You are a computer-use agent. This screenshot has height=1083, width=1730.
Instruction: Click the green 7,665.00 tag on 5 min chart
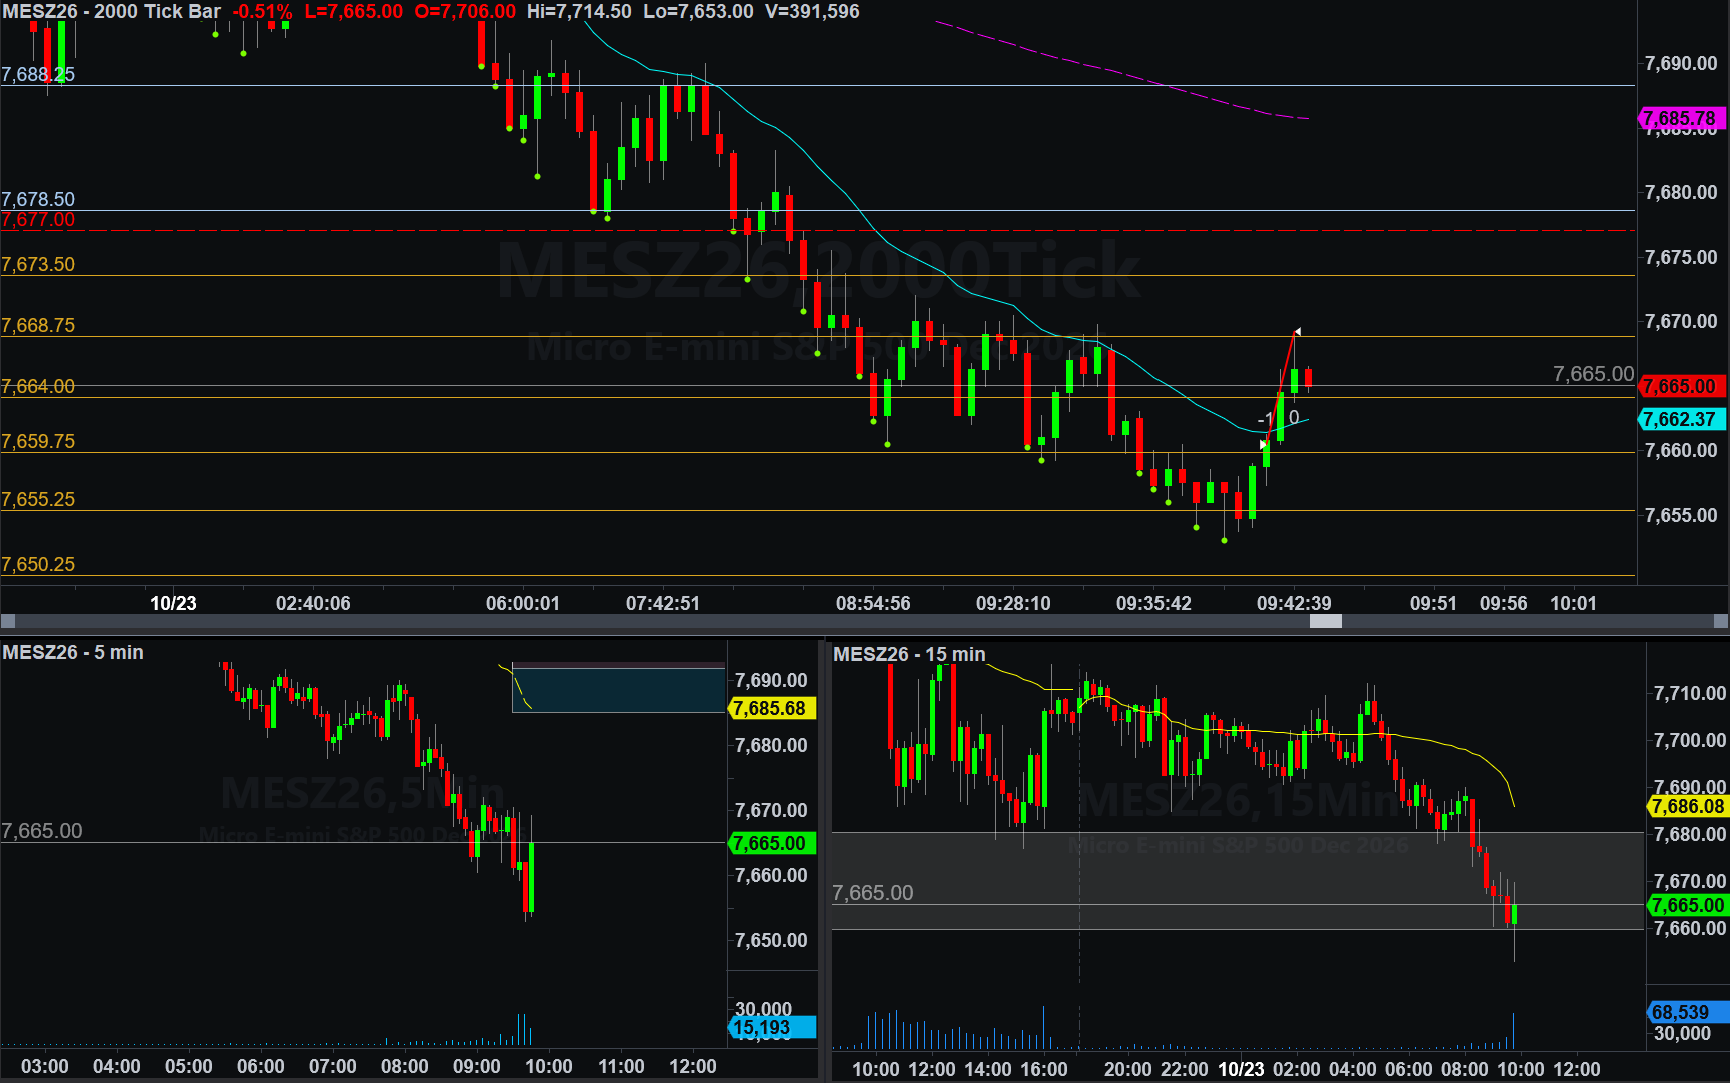772,843
